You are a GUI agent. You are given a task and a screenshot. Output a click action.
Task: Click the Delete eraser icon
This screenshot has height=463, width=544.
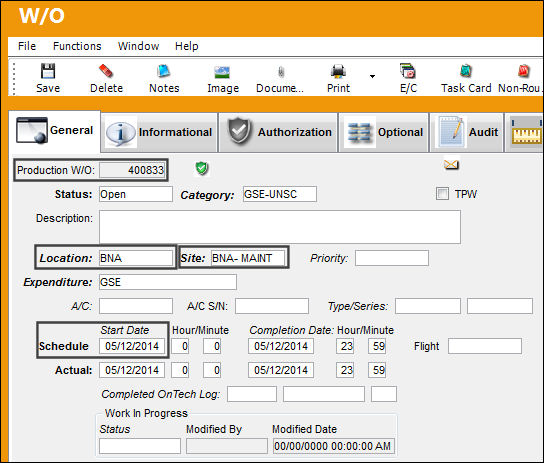click(106, 71)
